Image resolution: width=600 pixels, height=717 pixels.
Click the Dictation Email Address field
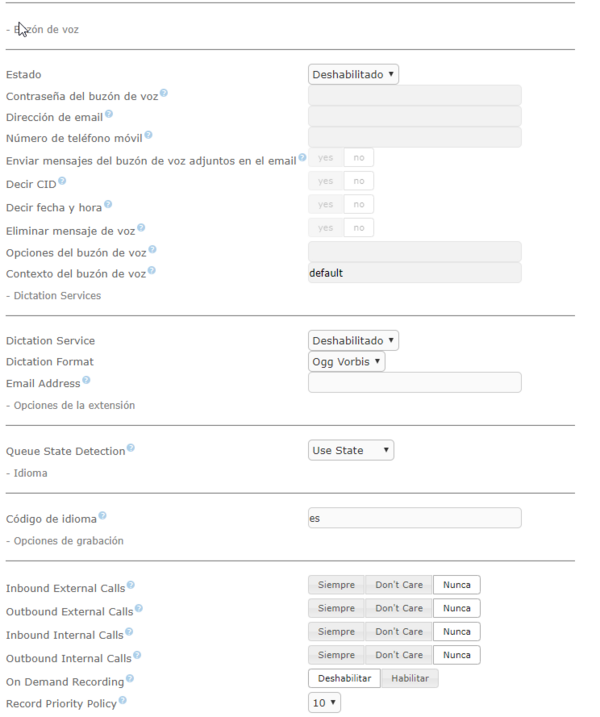[x=414, y=383]
